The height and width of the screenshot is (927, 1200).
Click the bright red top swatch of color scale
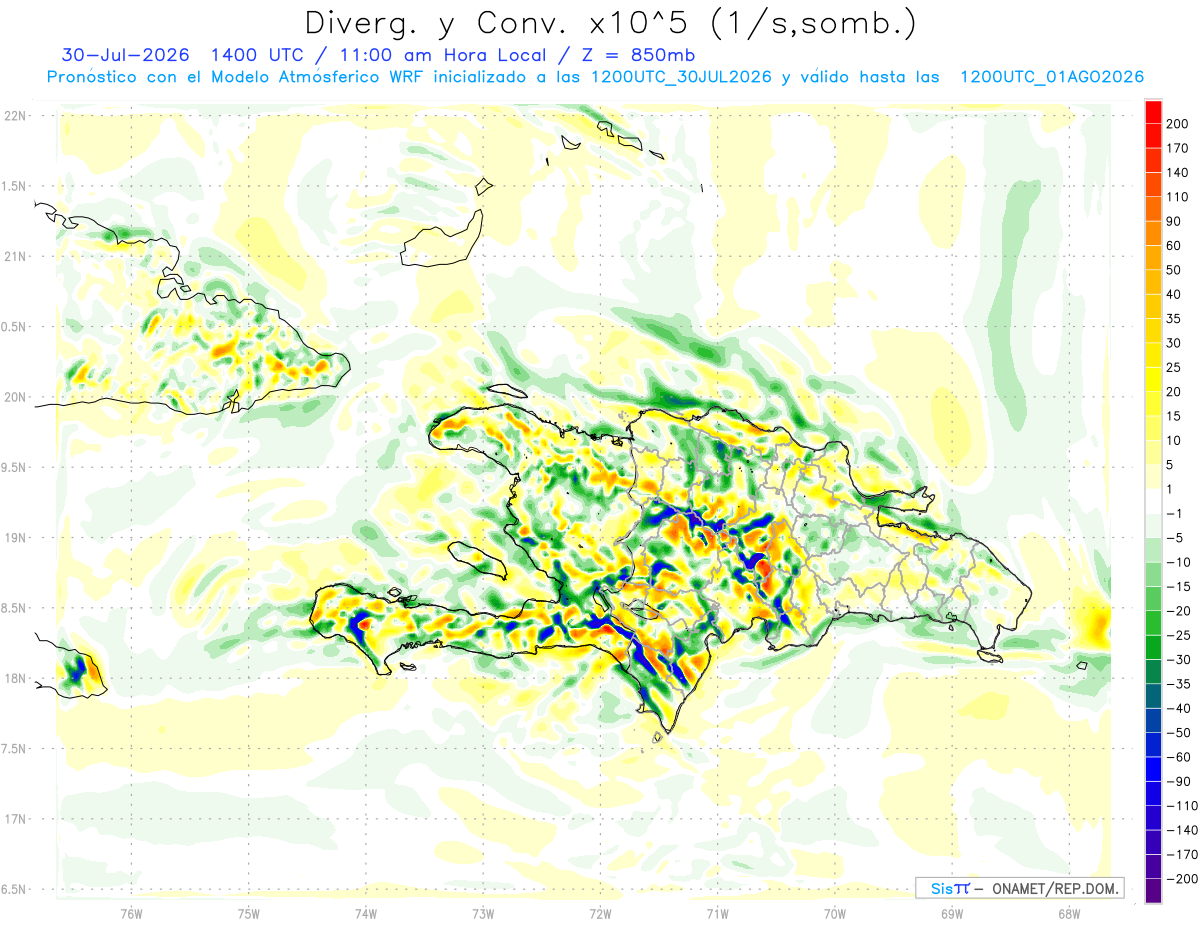[1154, 112]
